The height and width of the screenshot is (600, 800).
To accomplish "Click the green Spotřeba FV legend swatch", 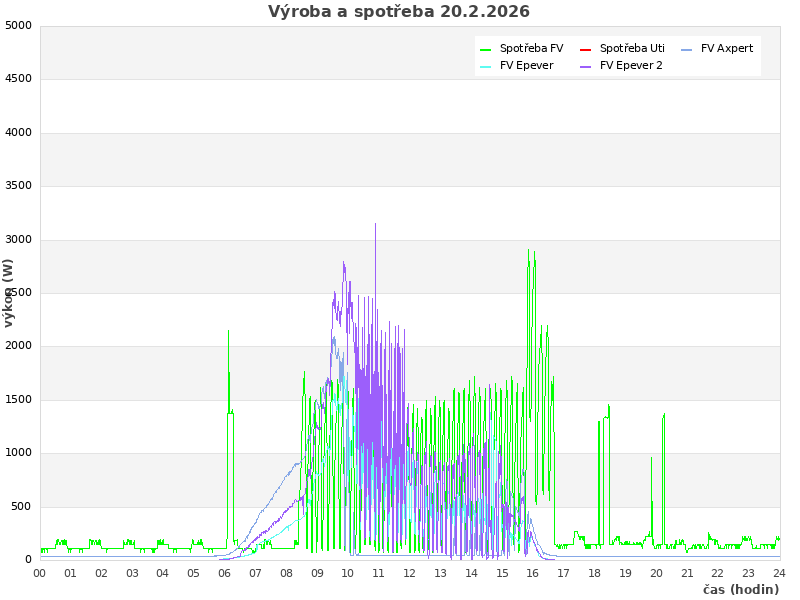I will click(x=486, y=49).
